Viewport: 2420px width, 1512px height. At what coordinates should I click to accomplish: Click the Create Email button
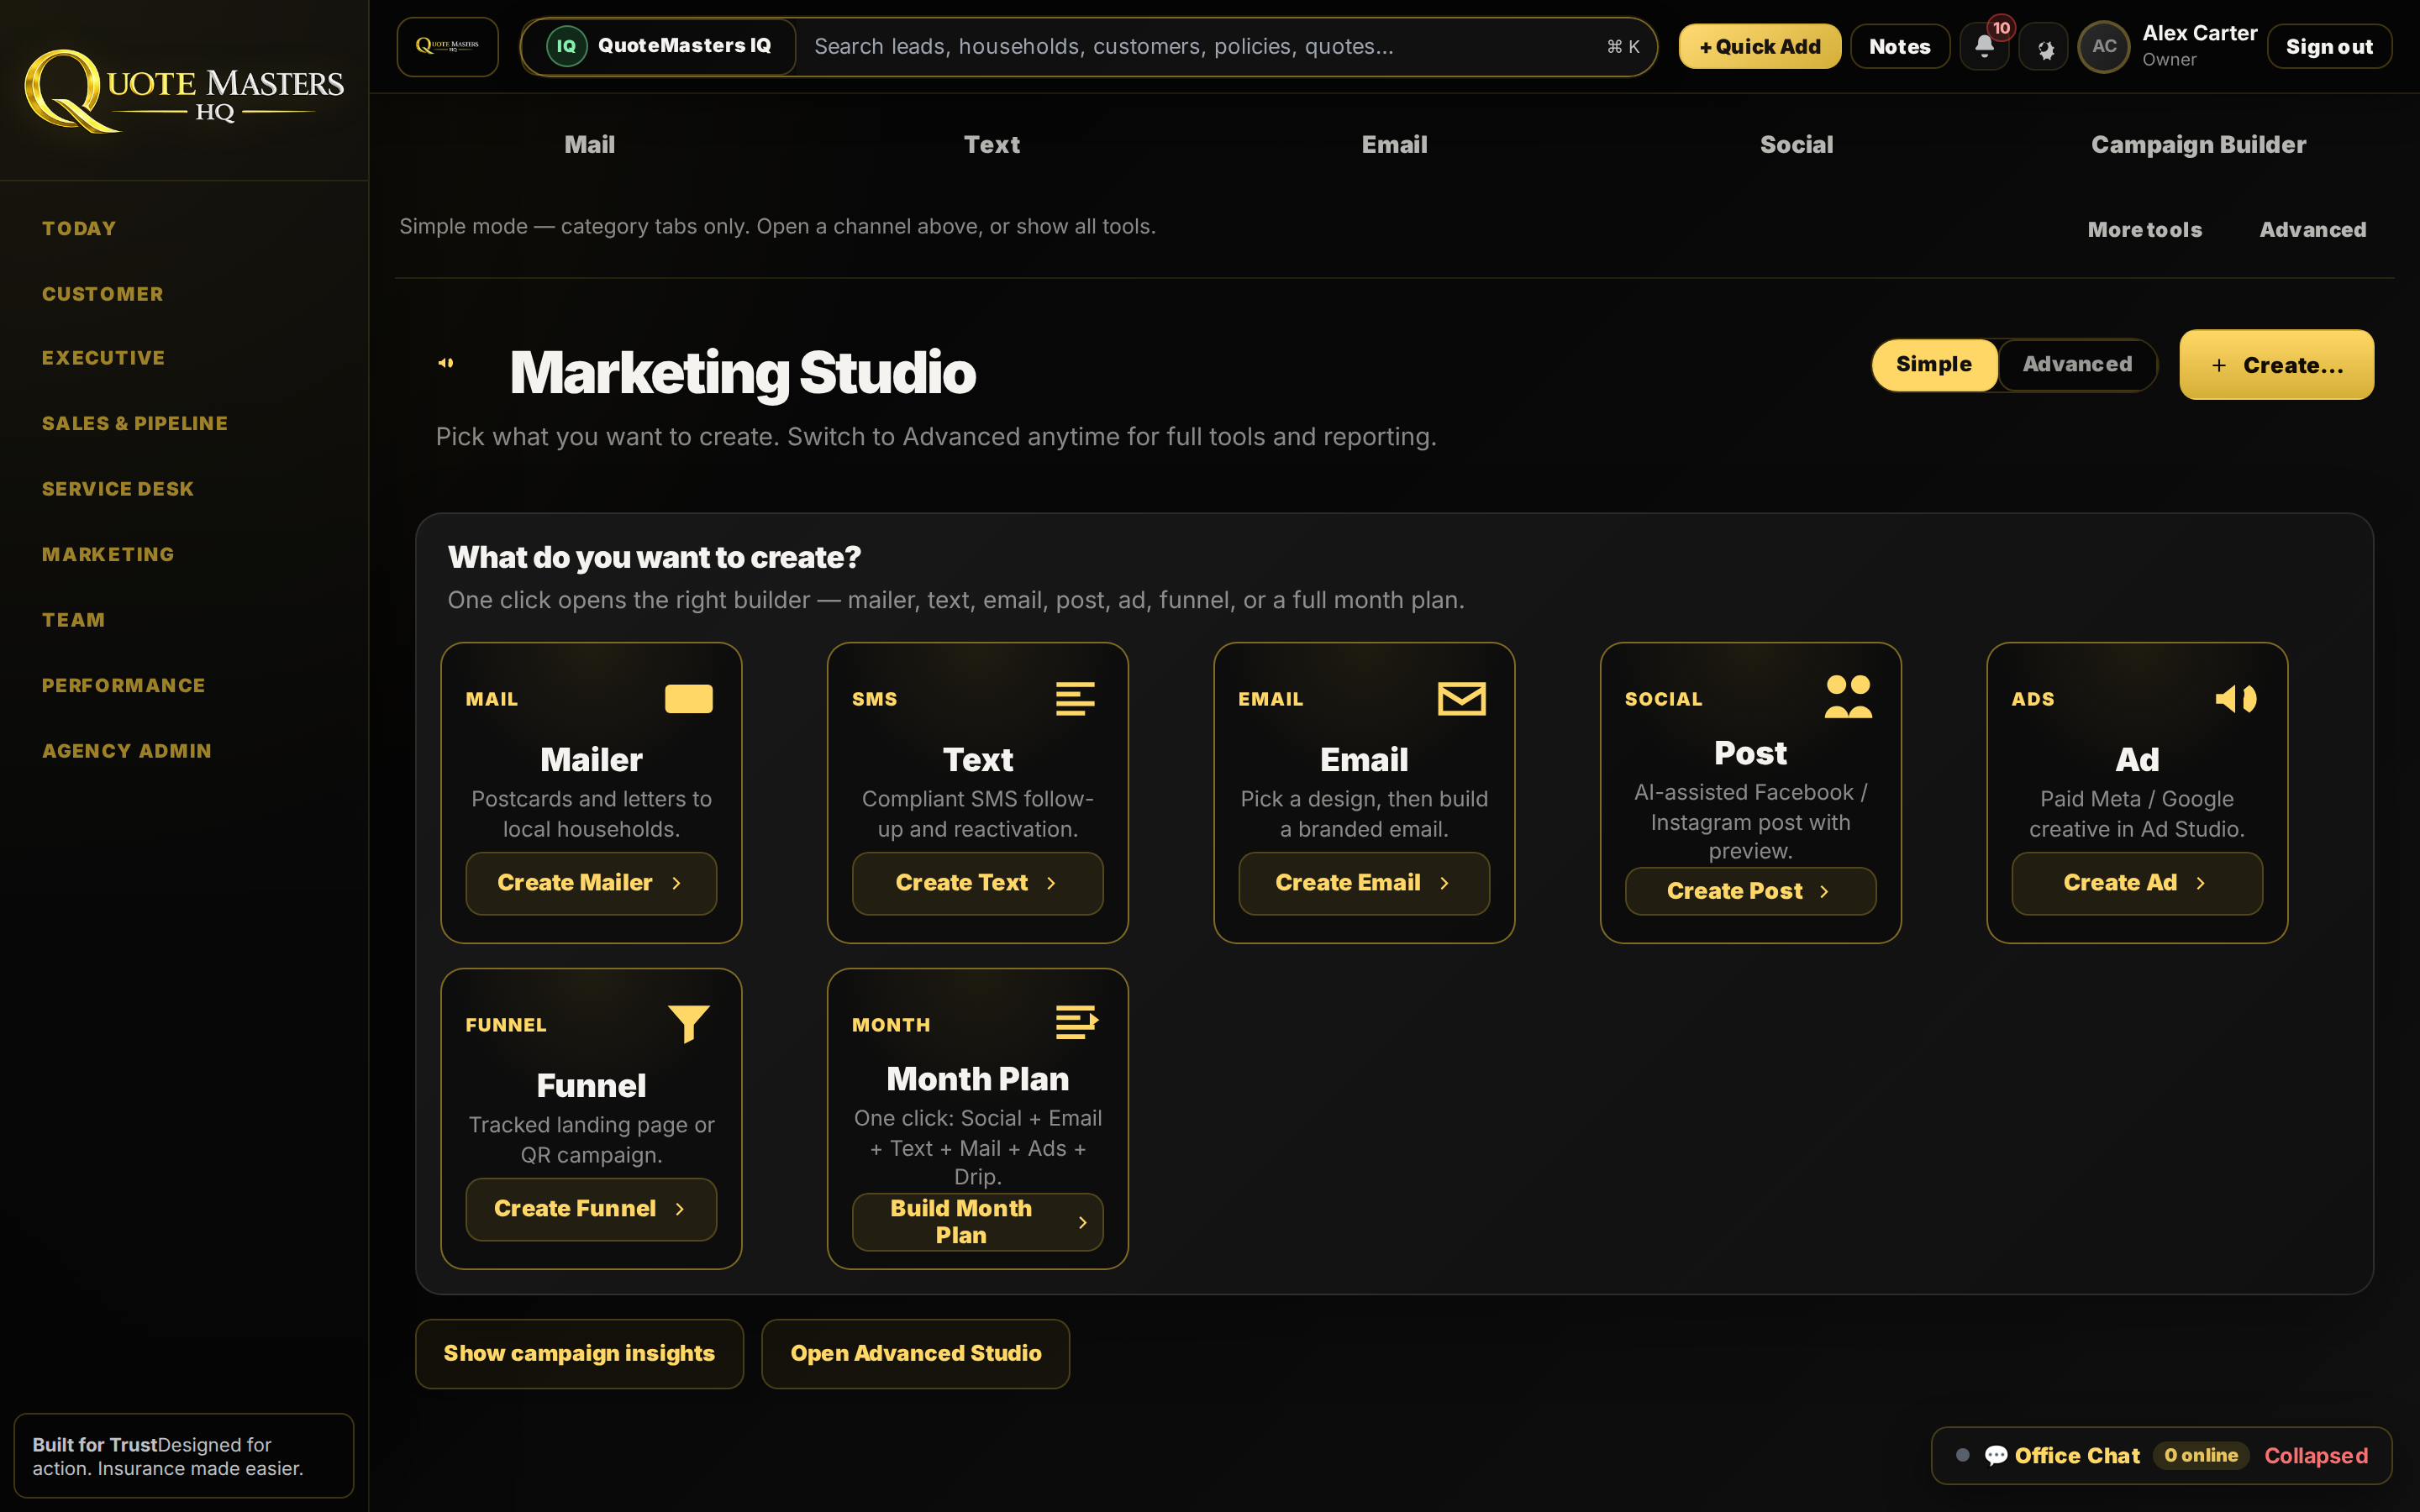(x=1364, y=883)
